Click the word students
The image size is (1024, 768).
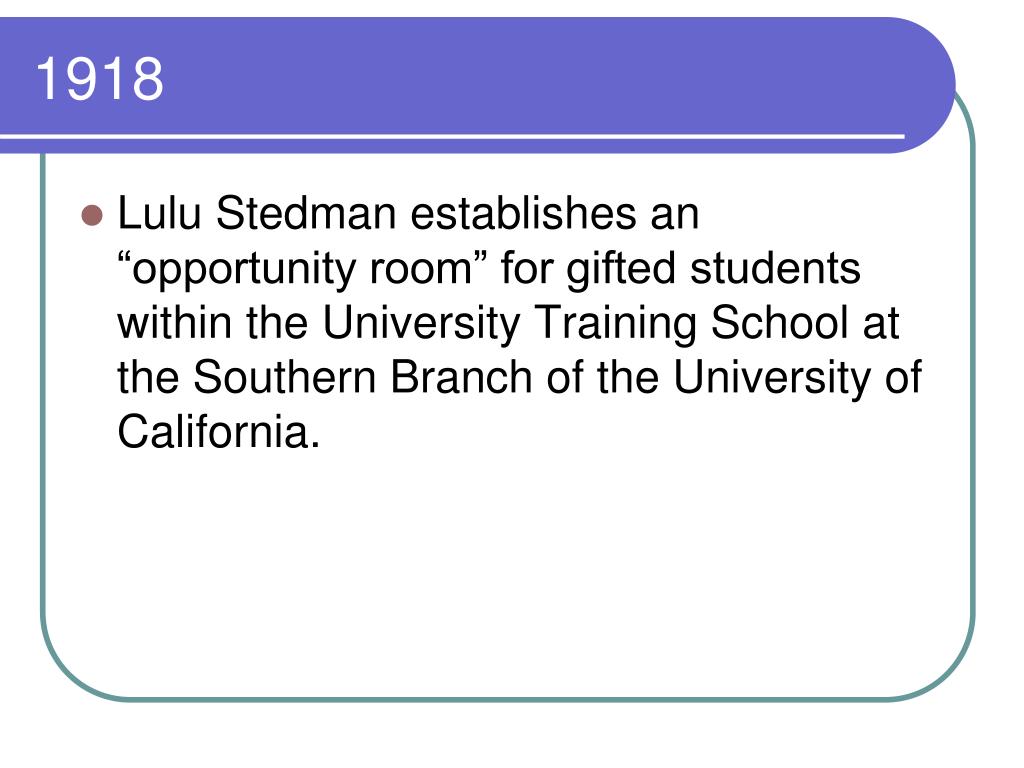775,268
